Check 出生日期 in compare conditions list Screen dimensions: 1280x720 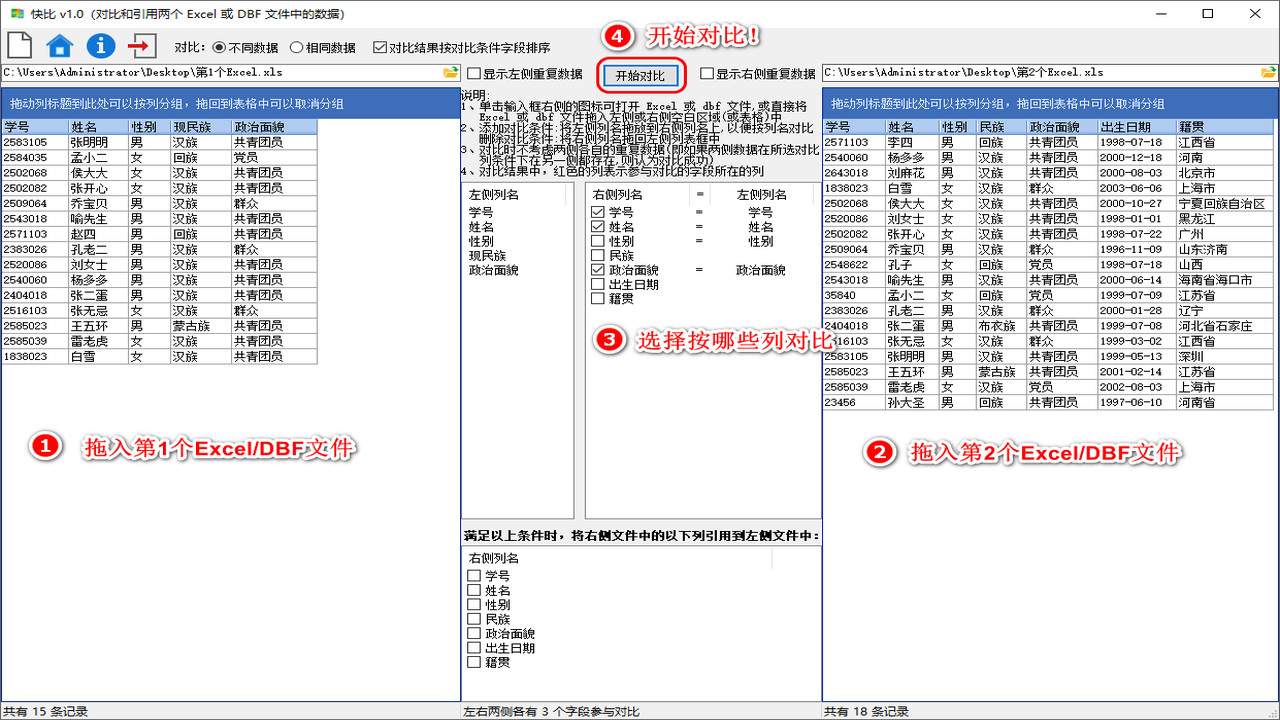(x=598, y=285)
